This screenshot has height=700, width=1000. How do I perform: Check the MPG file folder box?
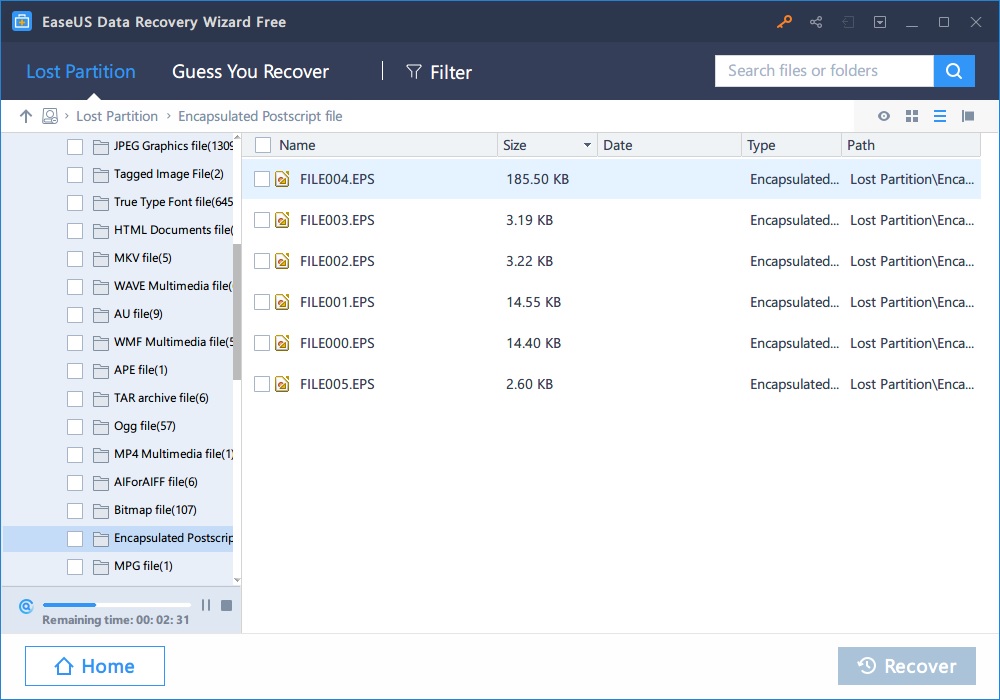coord(75,567)
